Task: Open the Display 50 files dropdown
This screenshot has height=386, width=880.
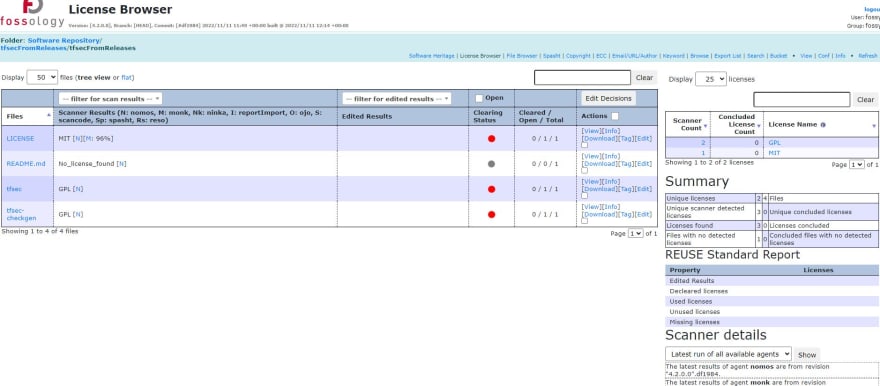Action: click(x=42, y=77)
